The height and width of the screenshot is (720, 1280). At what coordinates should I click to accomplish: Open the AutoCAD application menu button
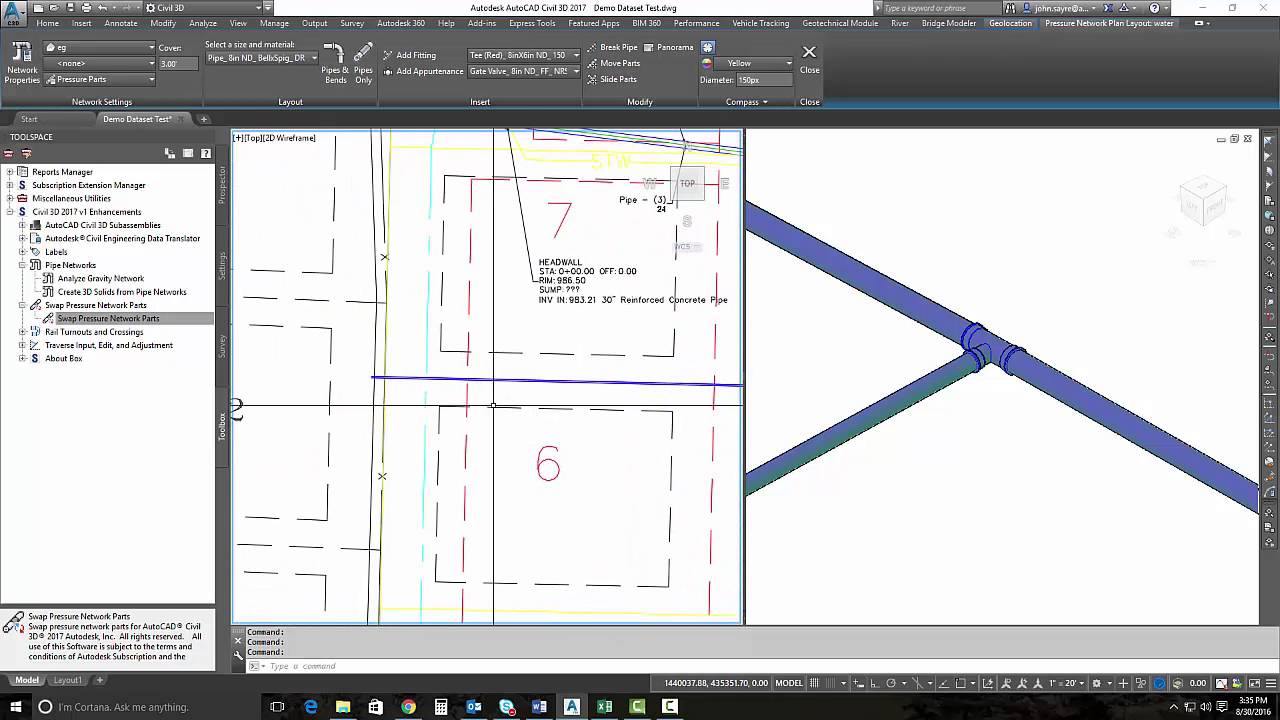pos(14,11)
